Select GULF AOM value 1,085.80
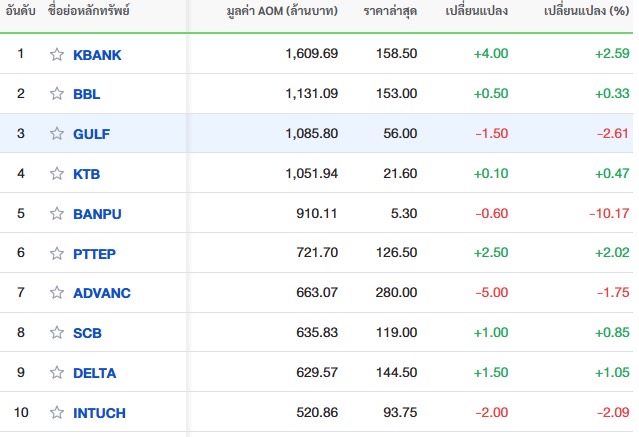Image resolution: width=639 pixels, height=437 pixels. click(x=312, y=133)
